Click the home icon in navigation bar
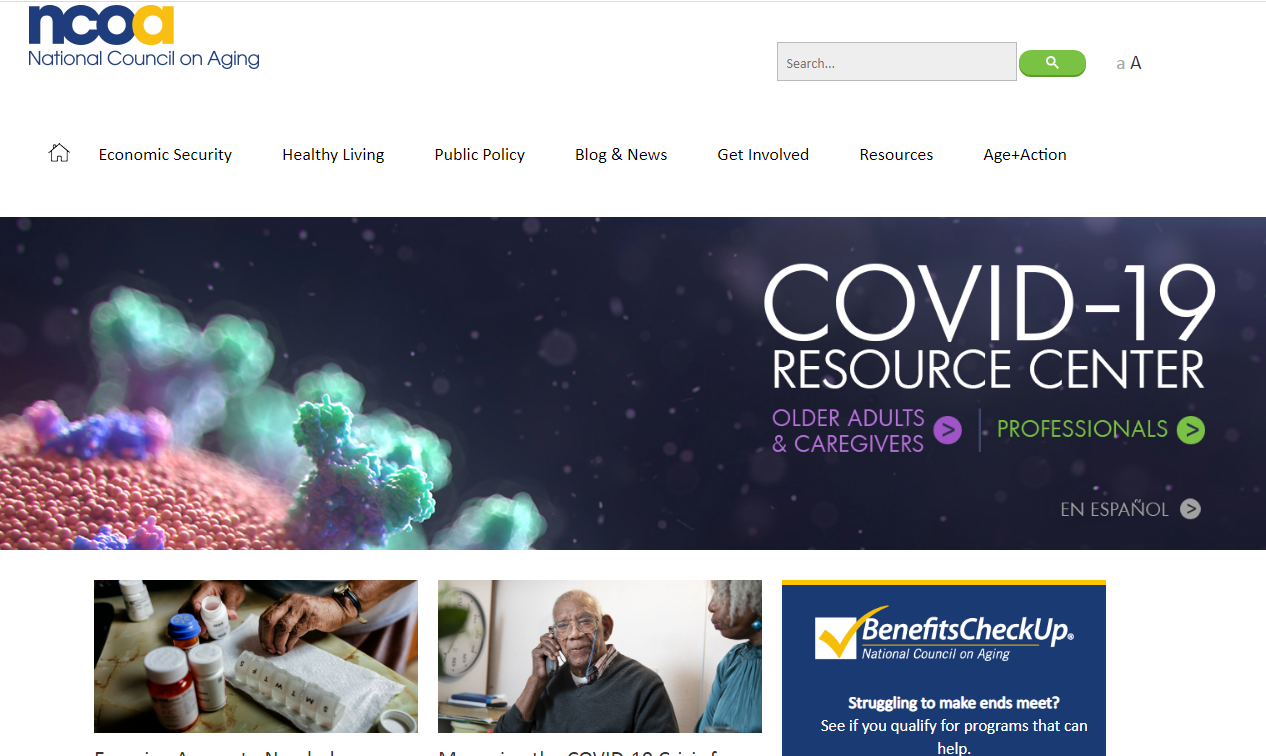This screenshot has height=756, width=1266. (59, 153)
